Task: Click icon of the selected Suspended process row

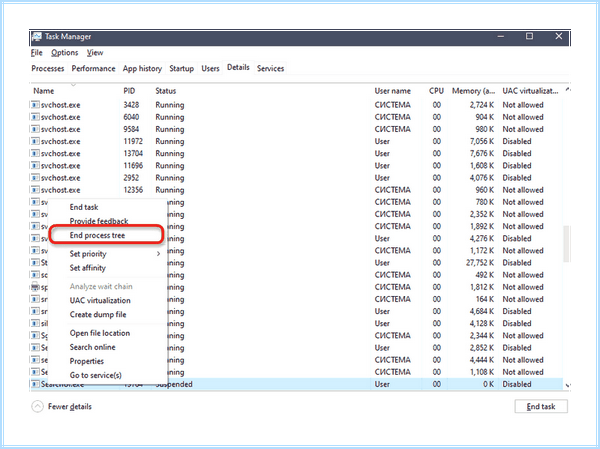Action: pyautogui.click(x=35, y=384)
